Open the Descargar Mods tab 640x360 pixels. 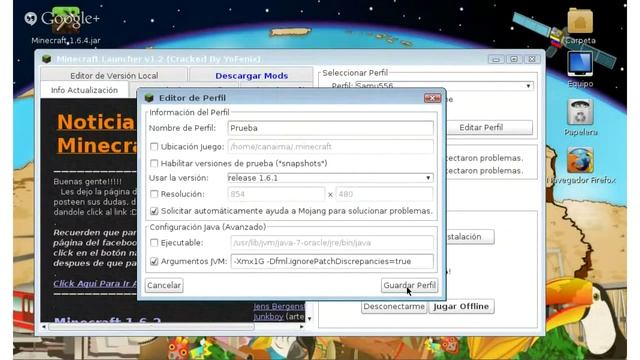tap(251, 76)
